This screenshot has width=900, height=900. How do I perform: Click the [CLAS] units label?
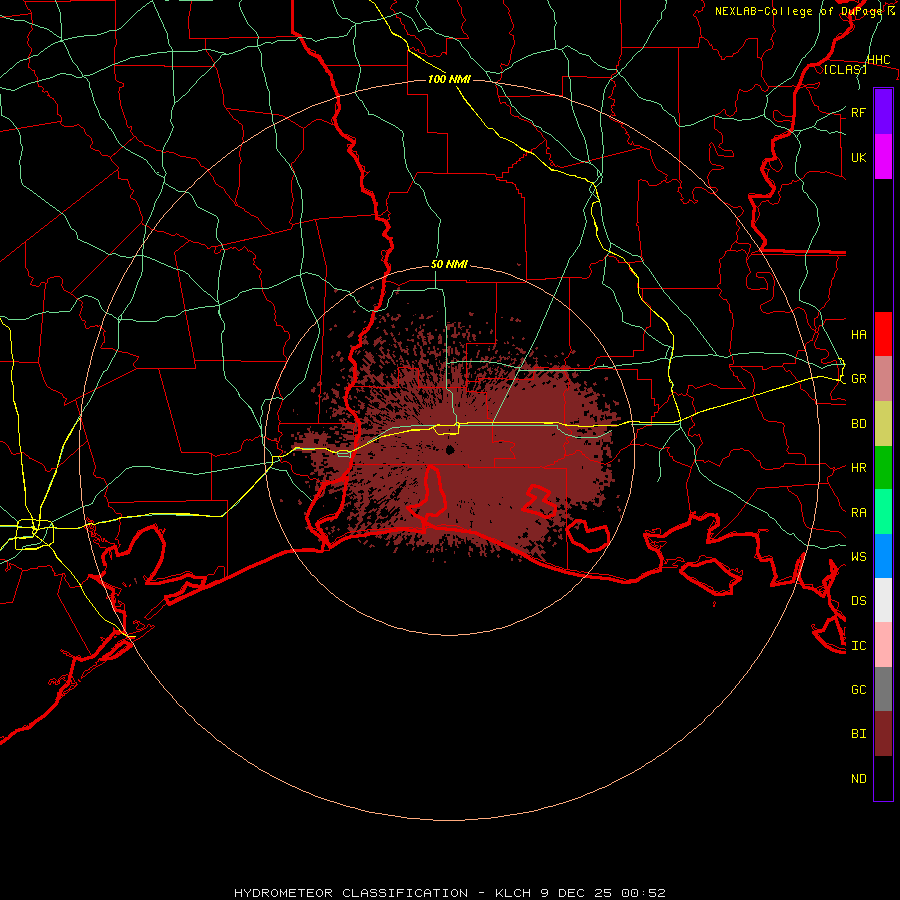845,69
